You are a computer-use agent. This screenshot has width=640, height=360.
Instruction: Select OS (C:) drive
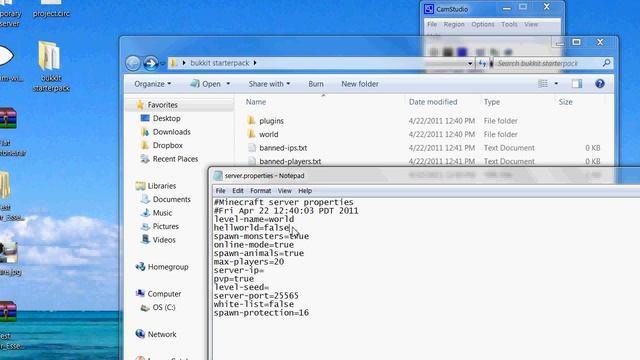tap(164, 307)
